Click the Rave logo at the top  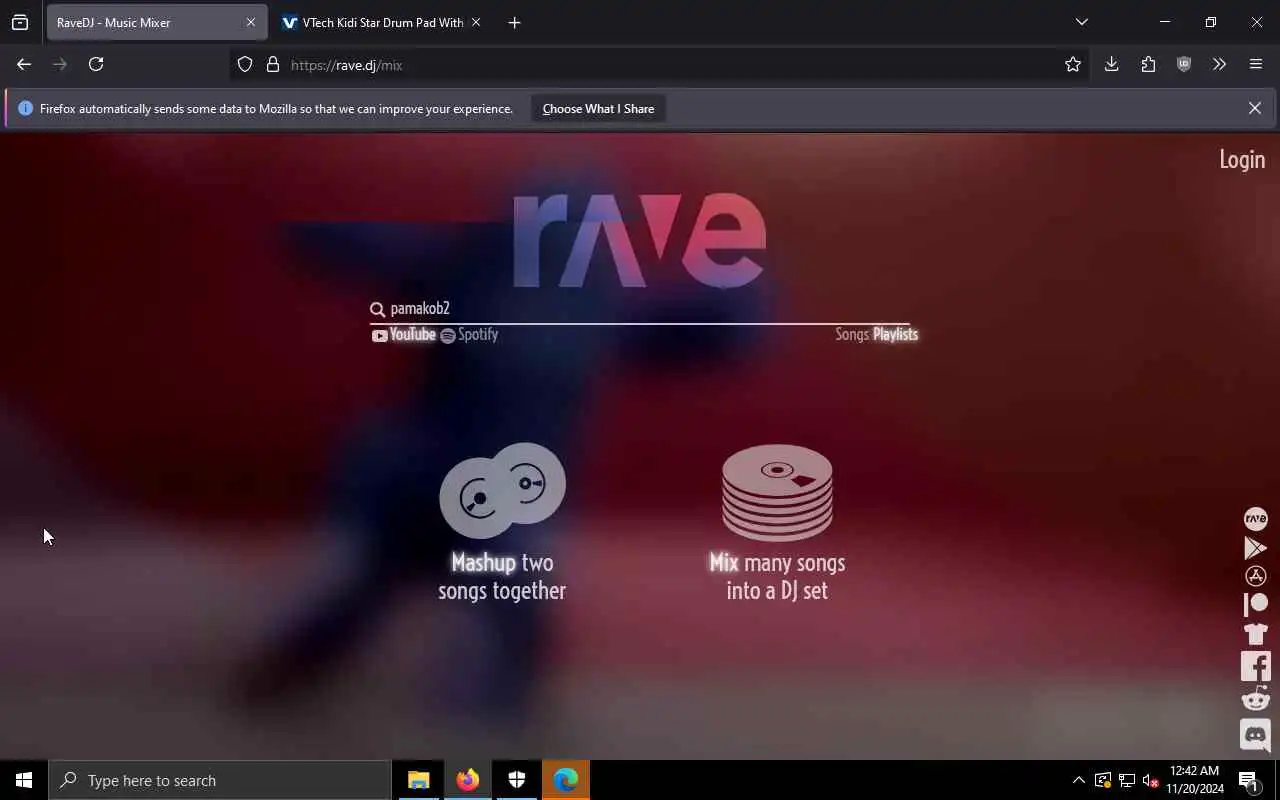click(640, 240)
